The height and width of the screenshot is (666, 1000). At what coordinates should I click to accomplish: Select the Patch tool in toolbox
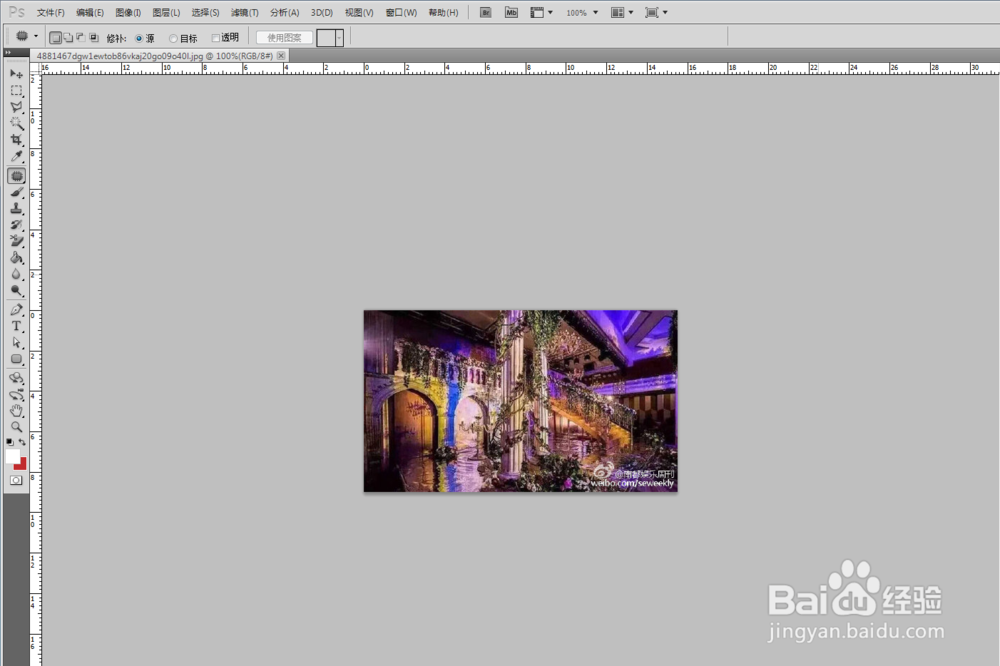[x=17, y=175]
